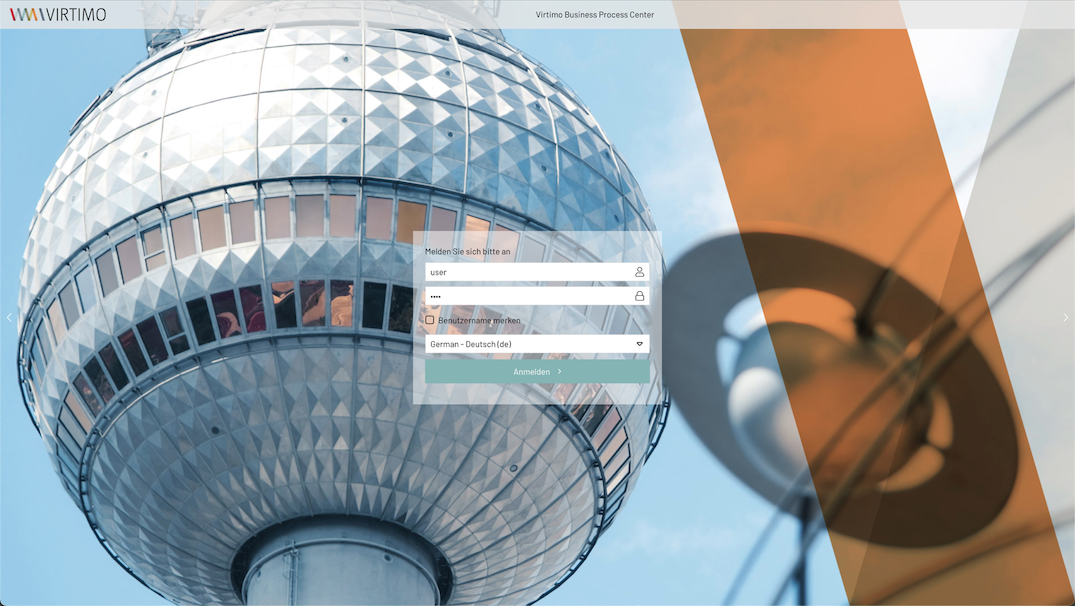This screenshot has height=606, width=1075.
Task: Click the "Benutzername merken" label text
Action: tap(479, 320)
